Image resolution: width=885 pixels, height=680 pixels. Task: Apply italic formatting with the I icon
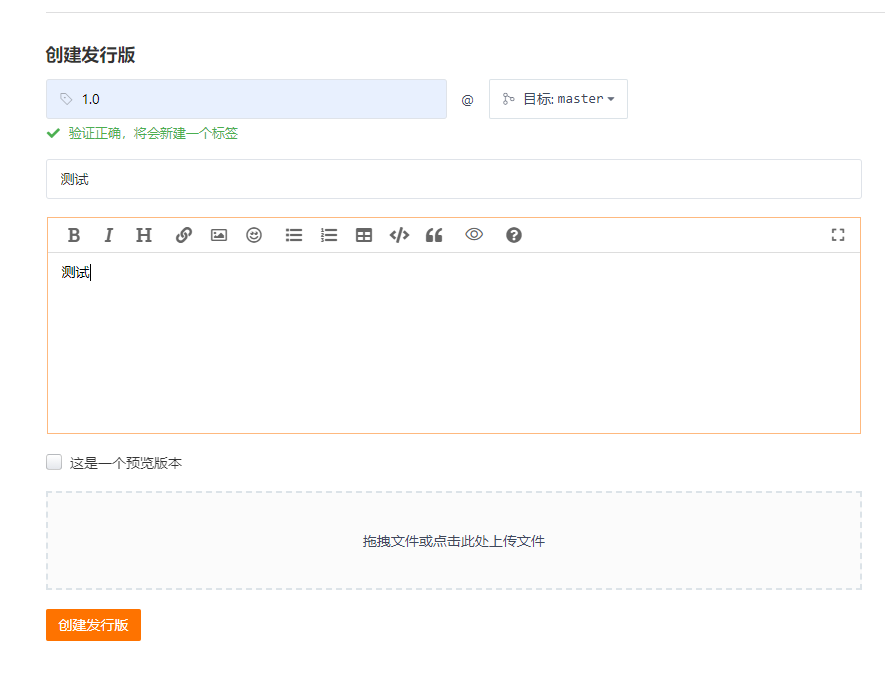108,235
